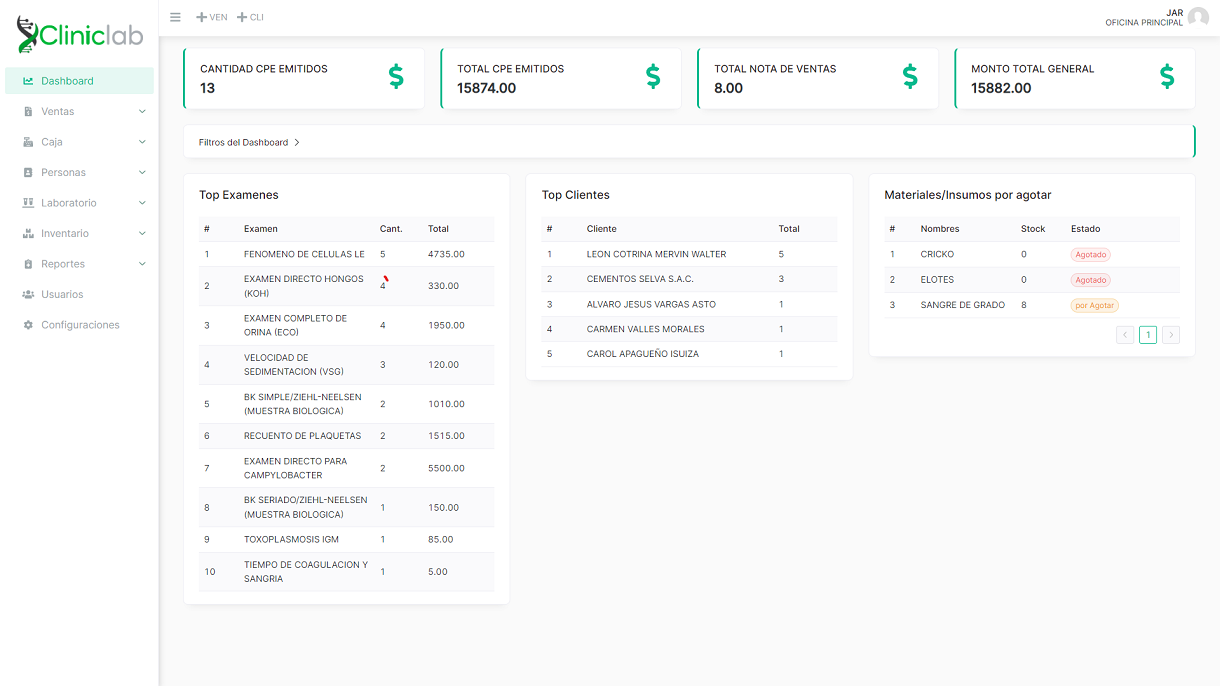Click the Cliniclab logo

coord(80,36)
